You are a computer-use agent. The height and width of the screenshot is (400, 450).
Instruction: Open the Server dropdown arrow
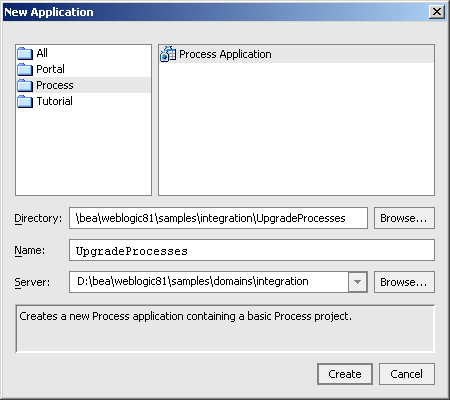[x=358, y=282]
